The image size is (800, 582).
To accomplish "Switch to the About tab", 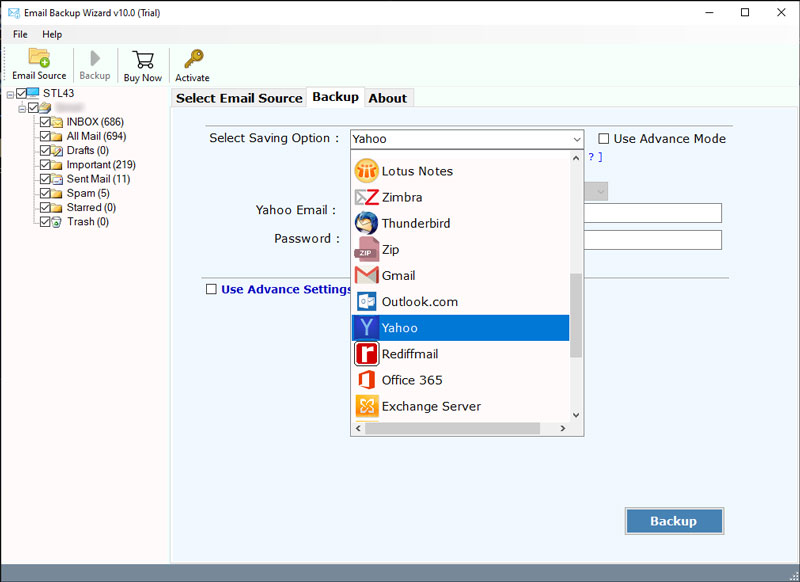I will (388, 98).
